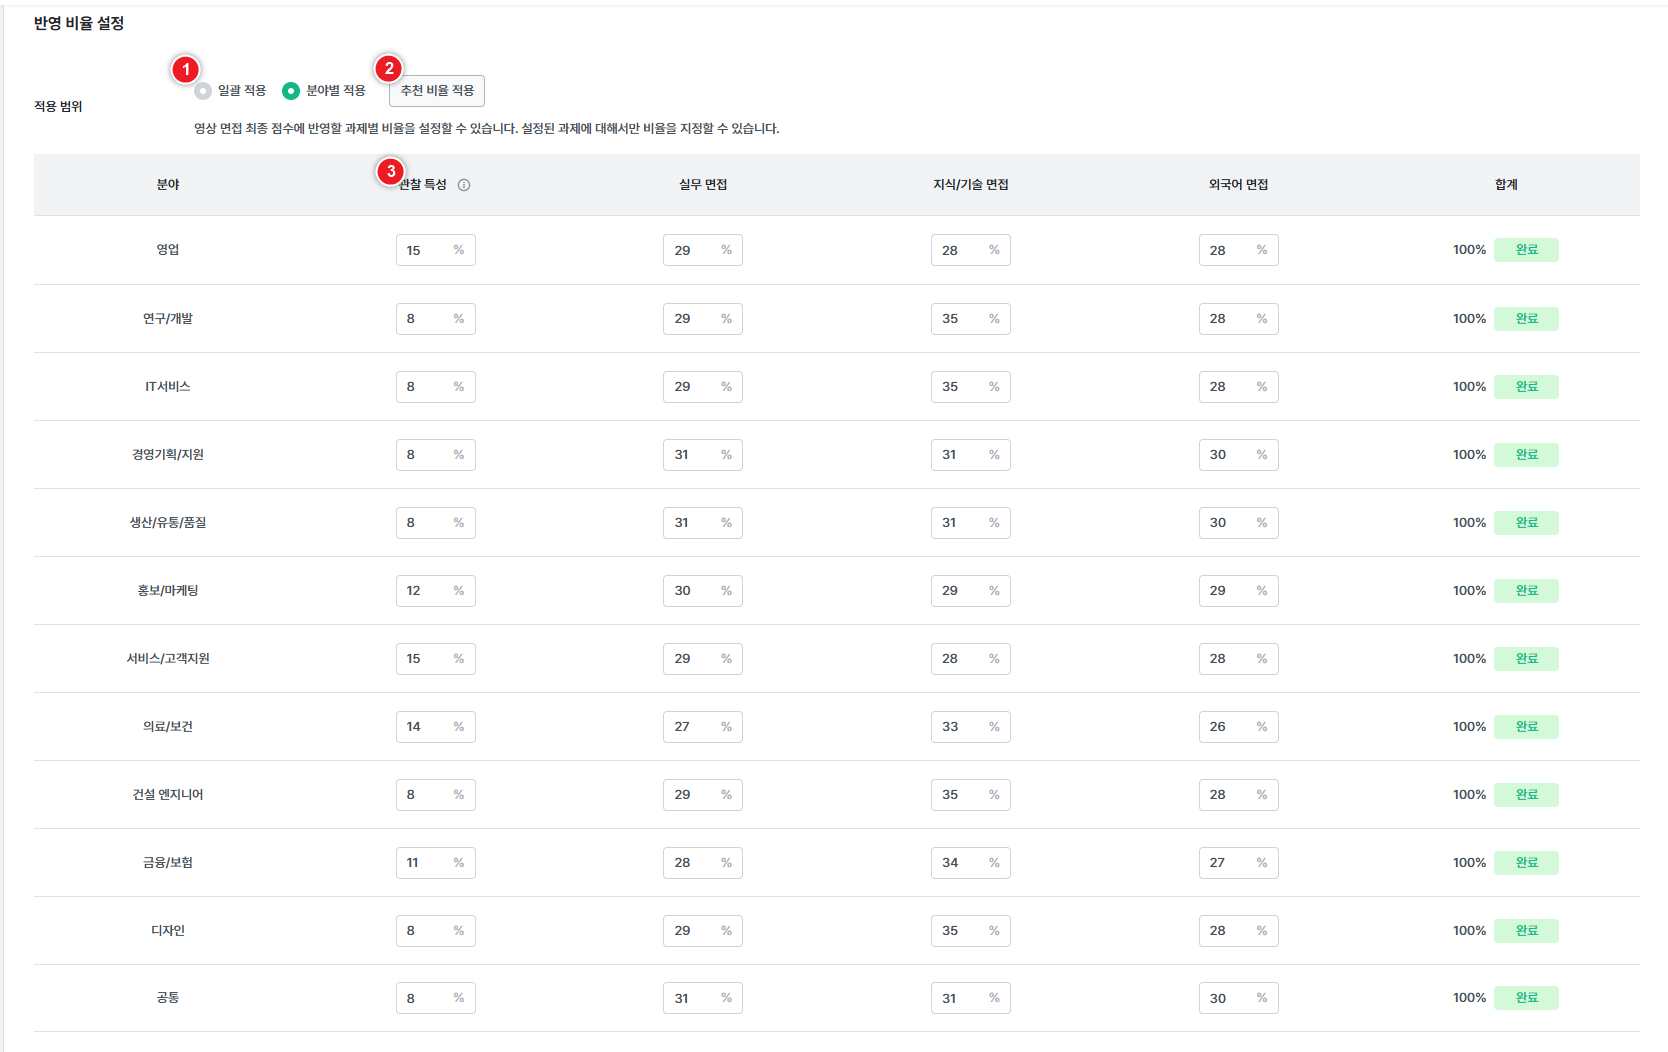
Task: Click the 완료 badge in 공통 row
Action: pyautogui.click(x=1525, y=998)
